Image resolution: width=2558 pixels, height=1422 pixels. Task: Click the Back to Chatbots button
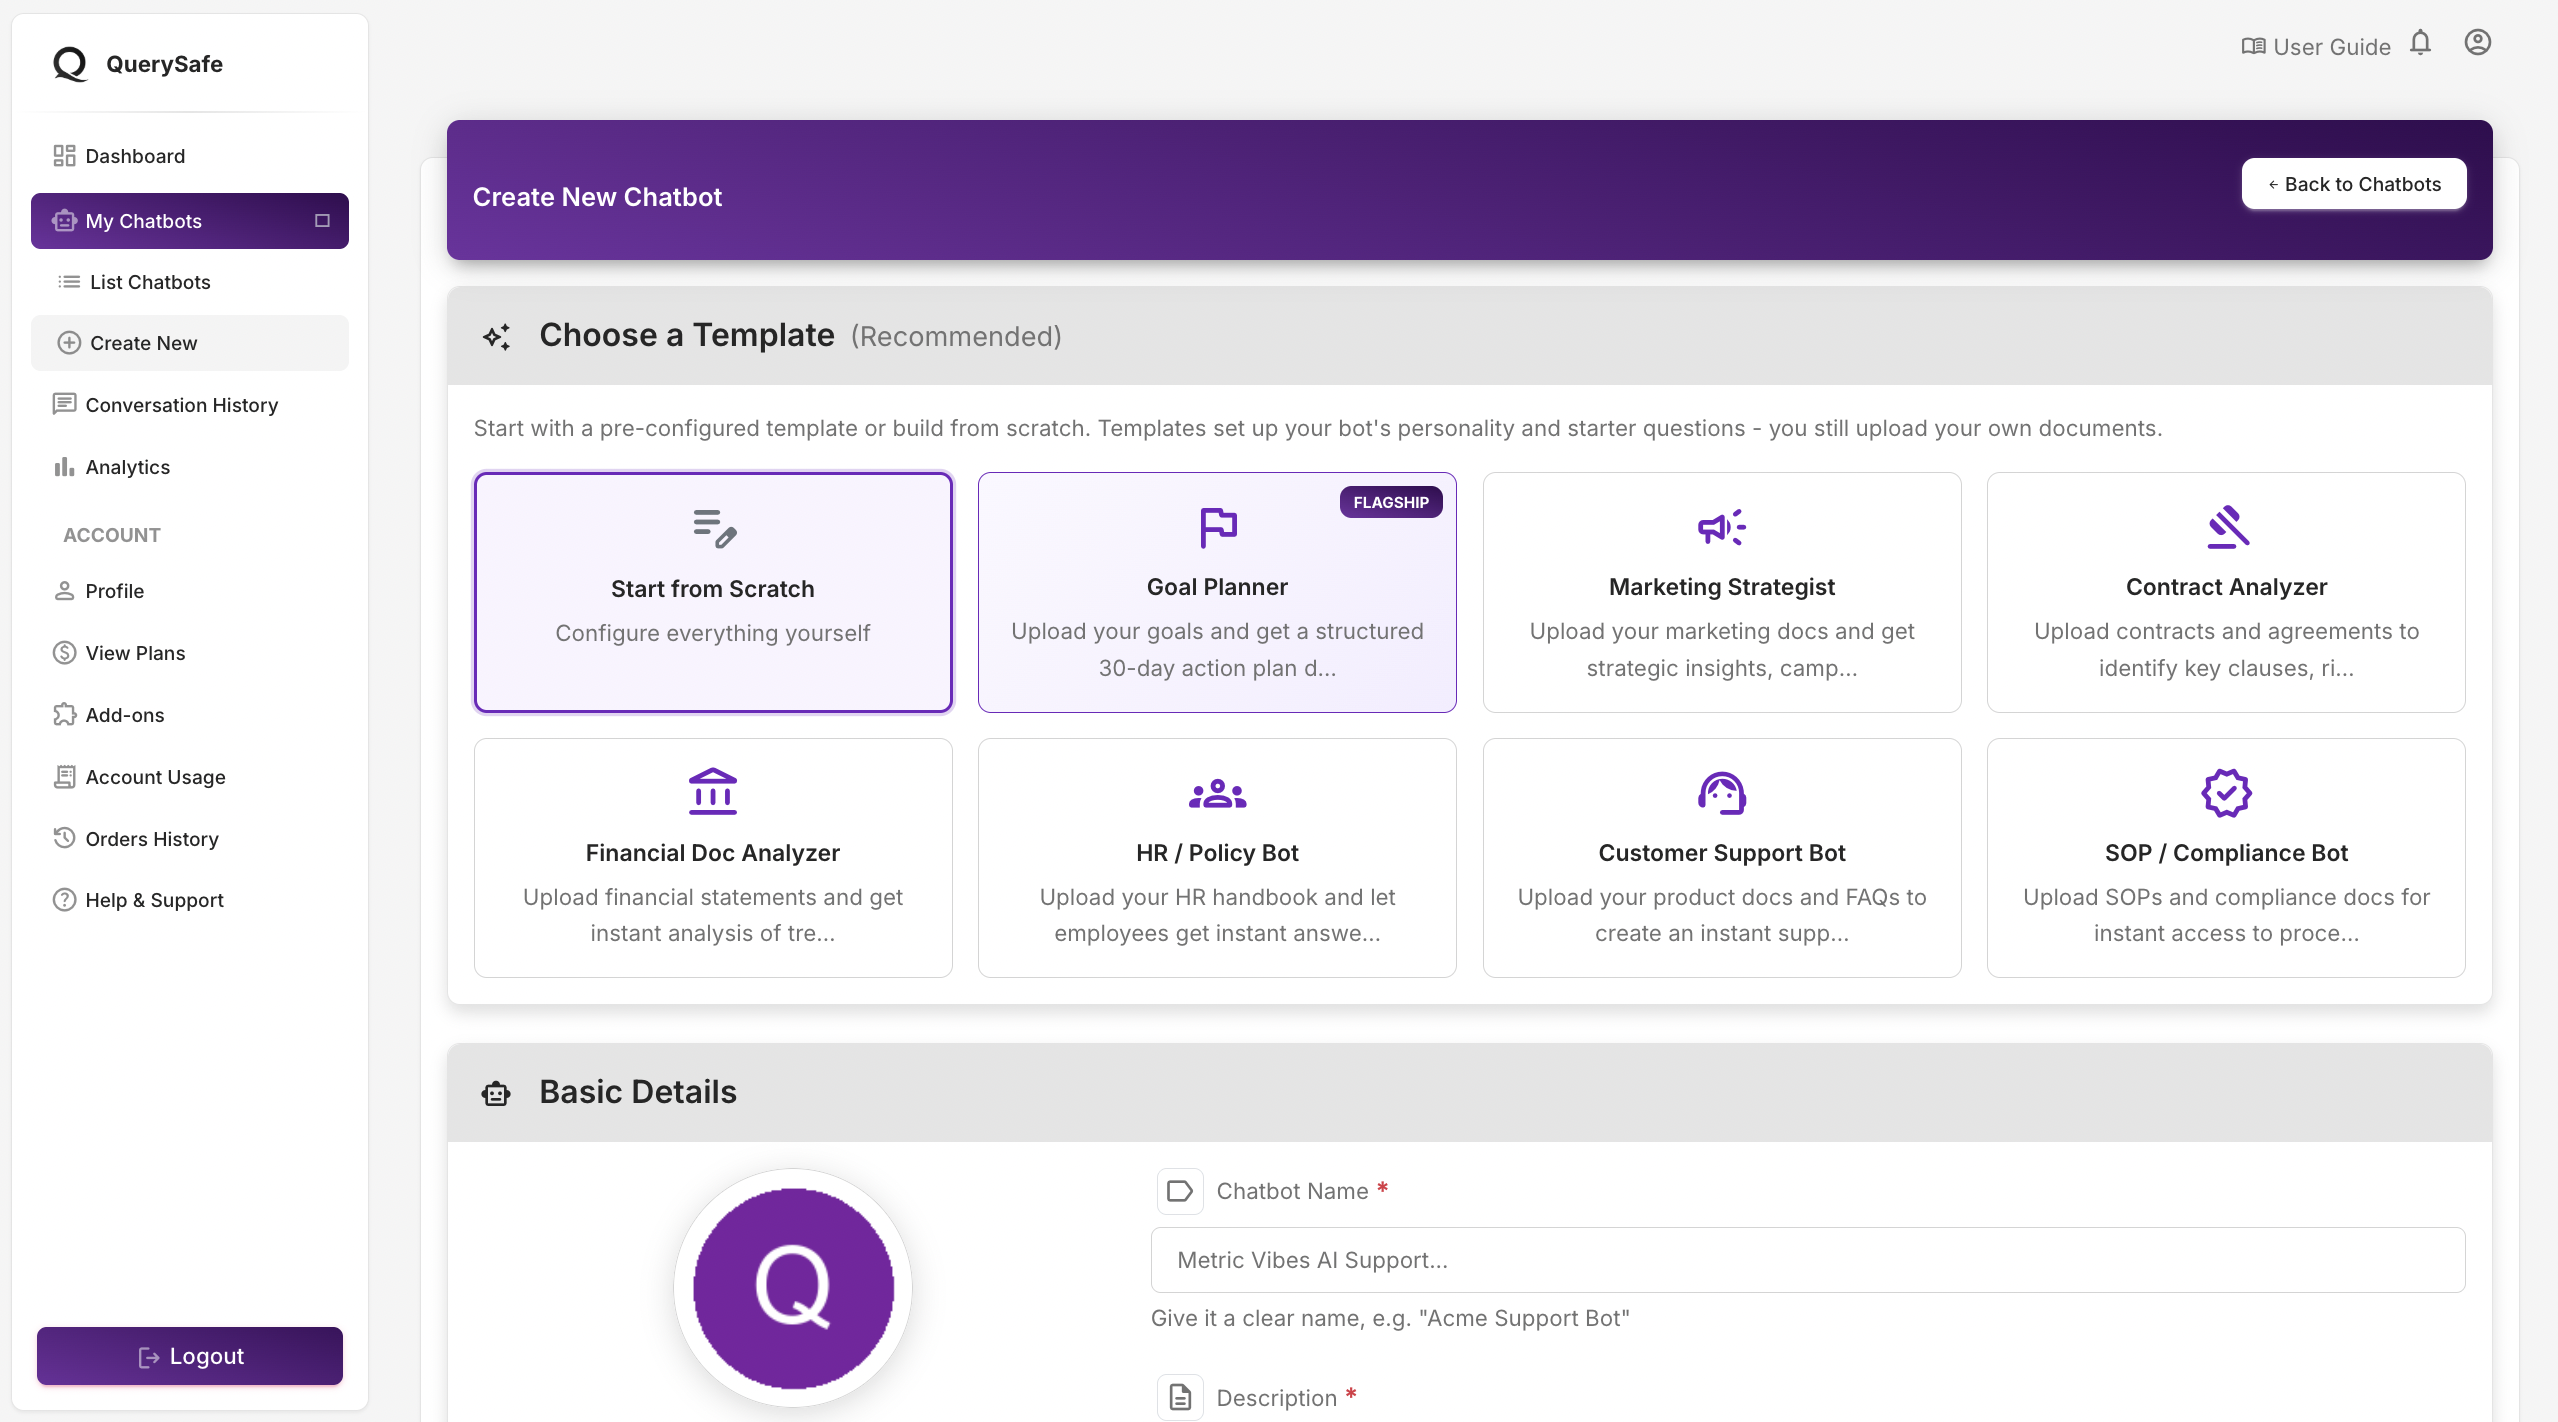(2352, 183)
